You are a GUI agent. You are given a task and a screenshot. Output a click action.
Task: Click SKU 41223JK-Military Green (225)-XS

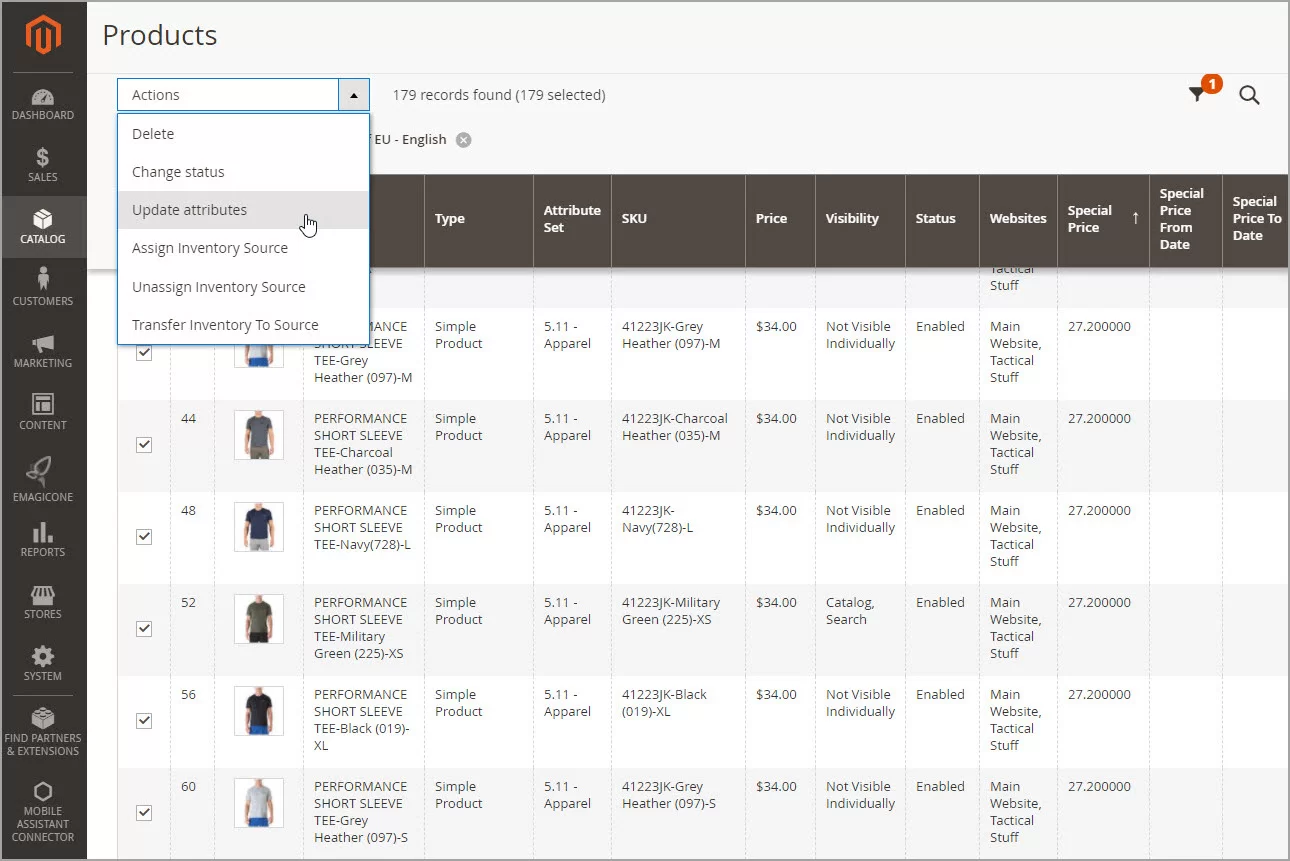click(671, 611)
